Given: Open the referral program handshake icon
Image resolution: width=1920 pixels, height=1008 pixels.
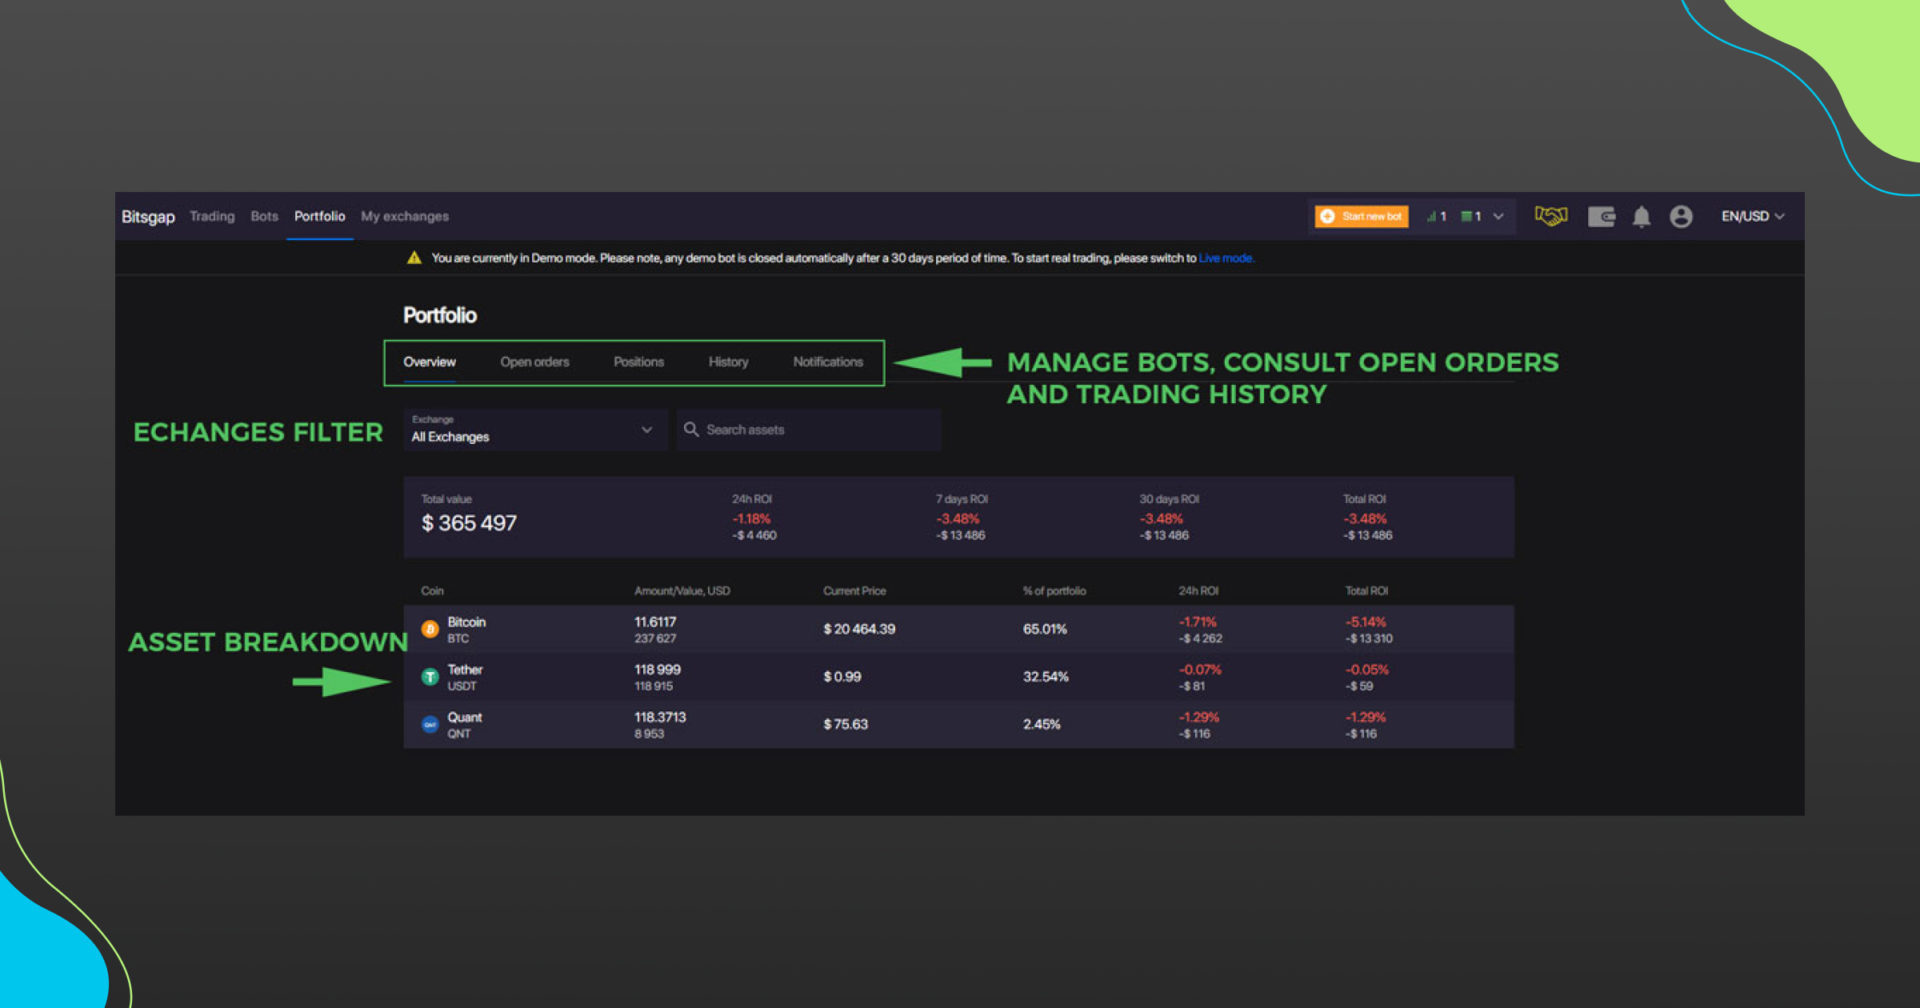Looking at the screenshot, I should click(x=1550, y=216).
